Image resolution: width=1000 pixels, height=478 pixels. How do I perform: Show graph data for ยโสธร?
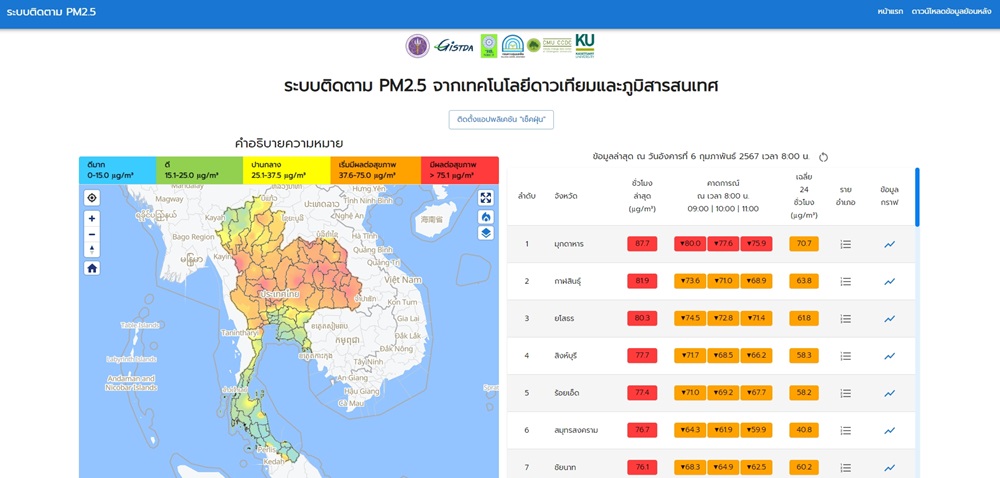click(890, 319)
